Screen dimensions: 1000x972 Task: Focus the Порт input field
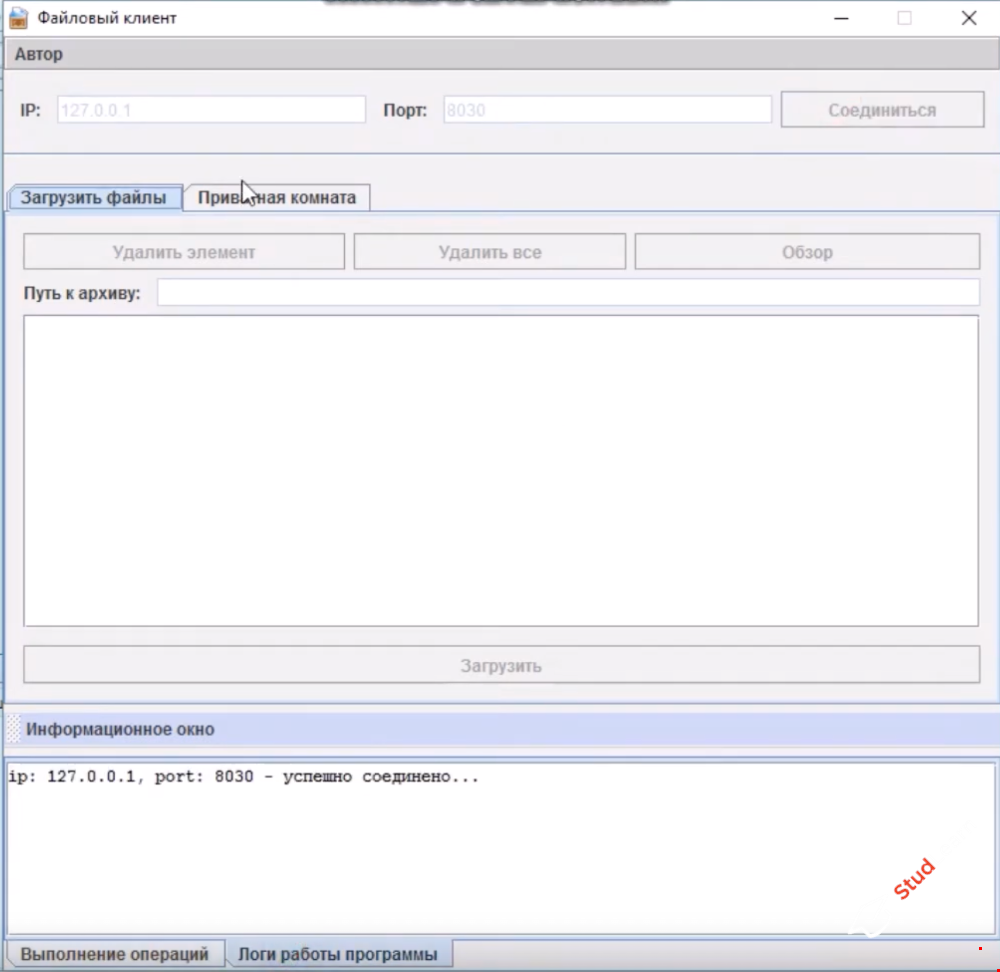(607, 110)
